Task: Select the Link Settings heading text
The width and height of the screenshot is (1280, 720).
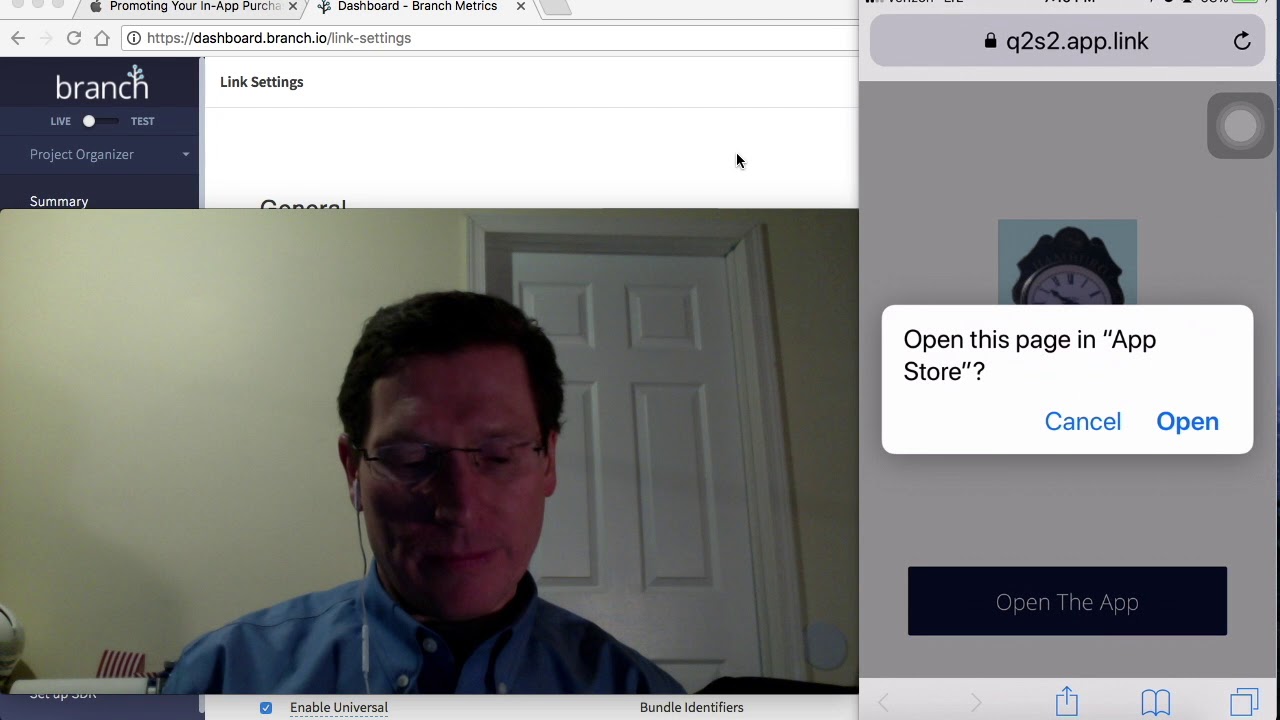Action: click(x=262, y=82)
